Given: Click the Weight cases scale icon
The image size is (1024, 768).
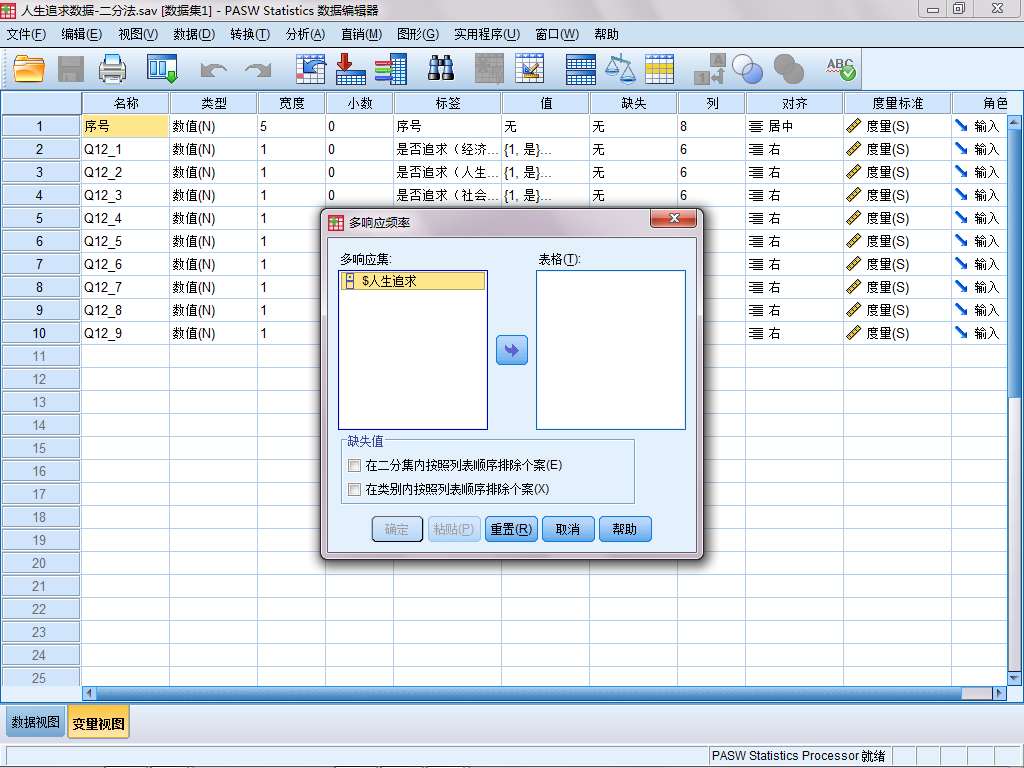Looking at the screenshot, I should pyautogui.click(x=620, y=69).
